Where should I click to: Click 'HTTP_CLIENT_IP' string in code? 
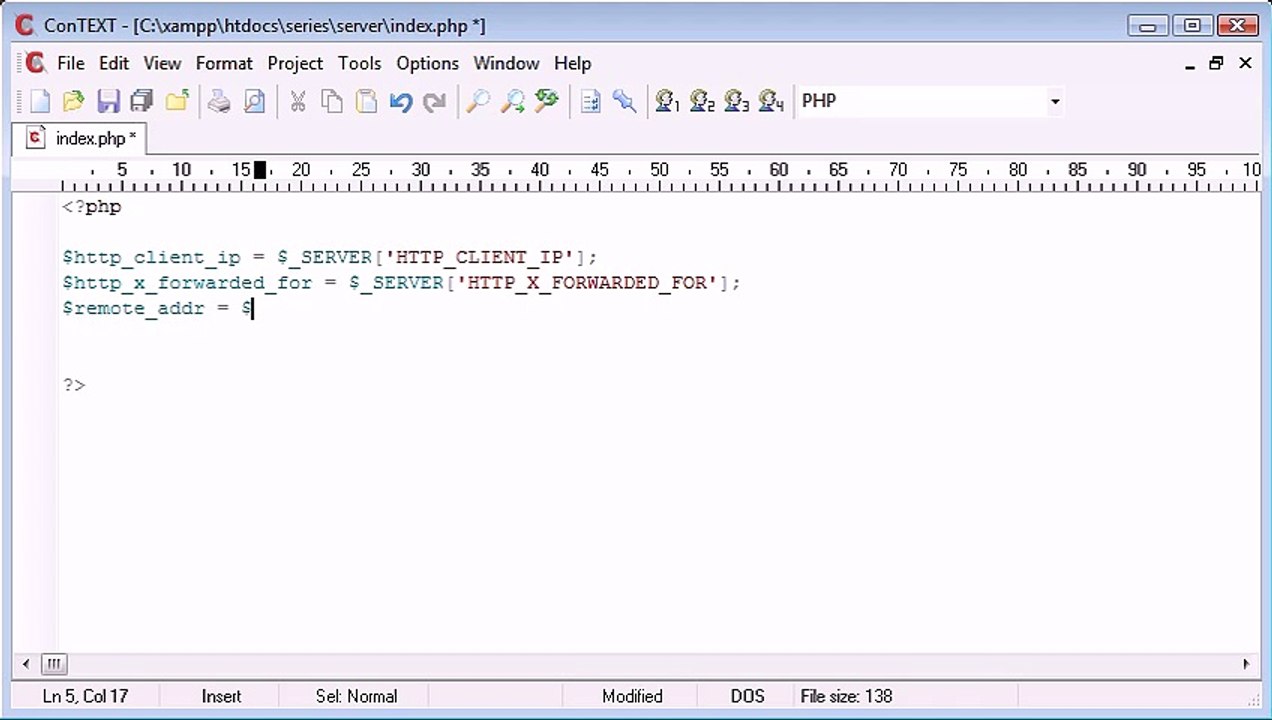[x=480, y=257]
